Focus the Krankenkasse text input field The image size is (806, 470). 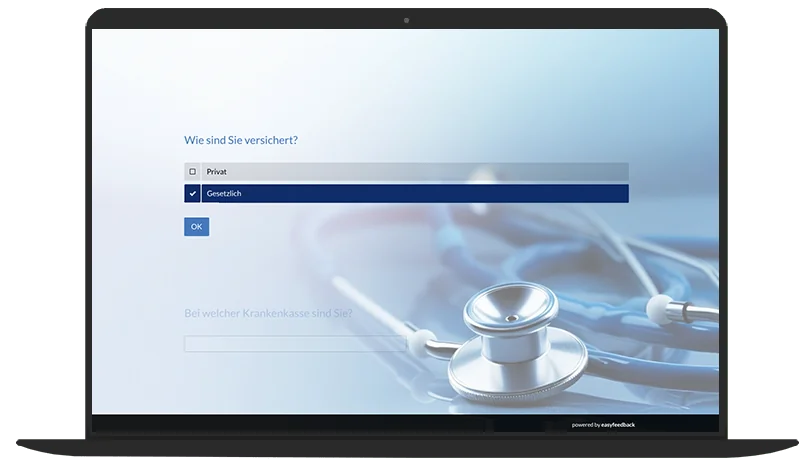tap(295, 344)
